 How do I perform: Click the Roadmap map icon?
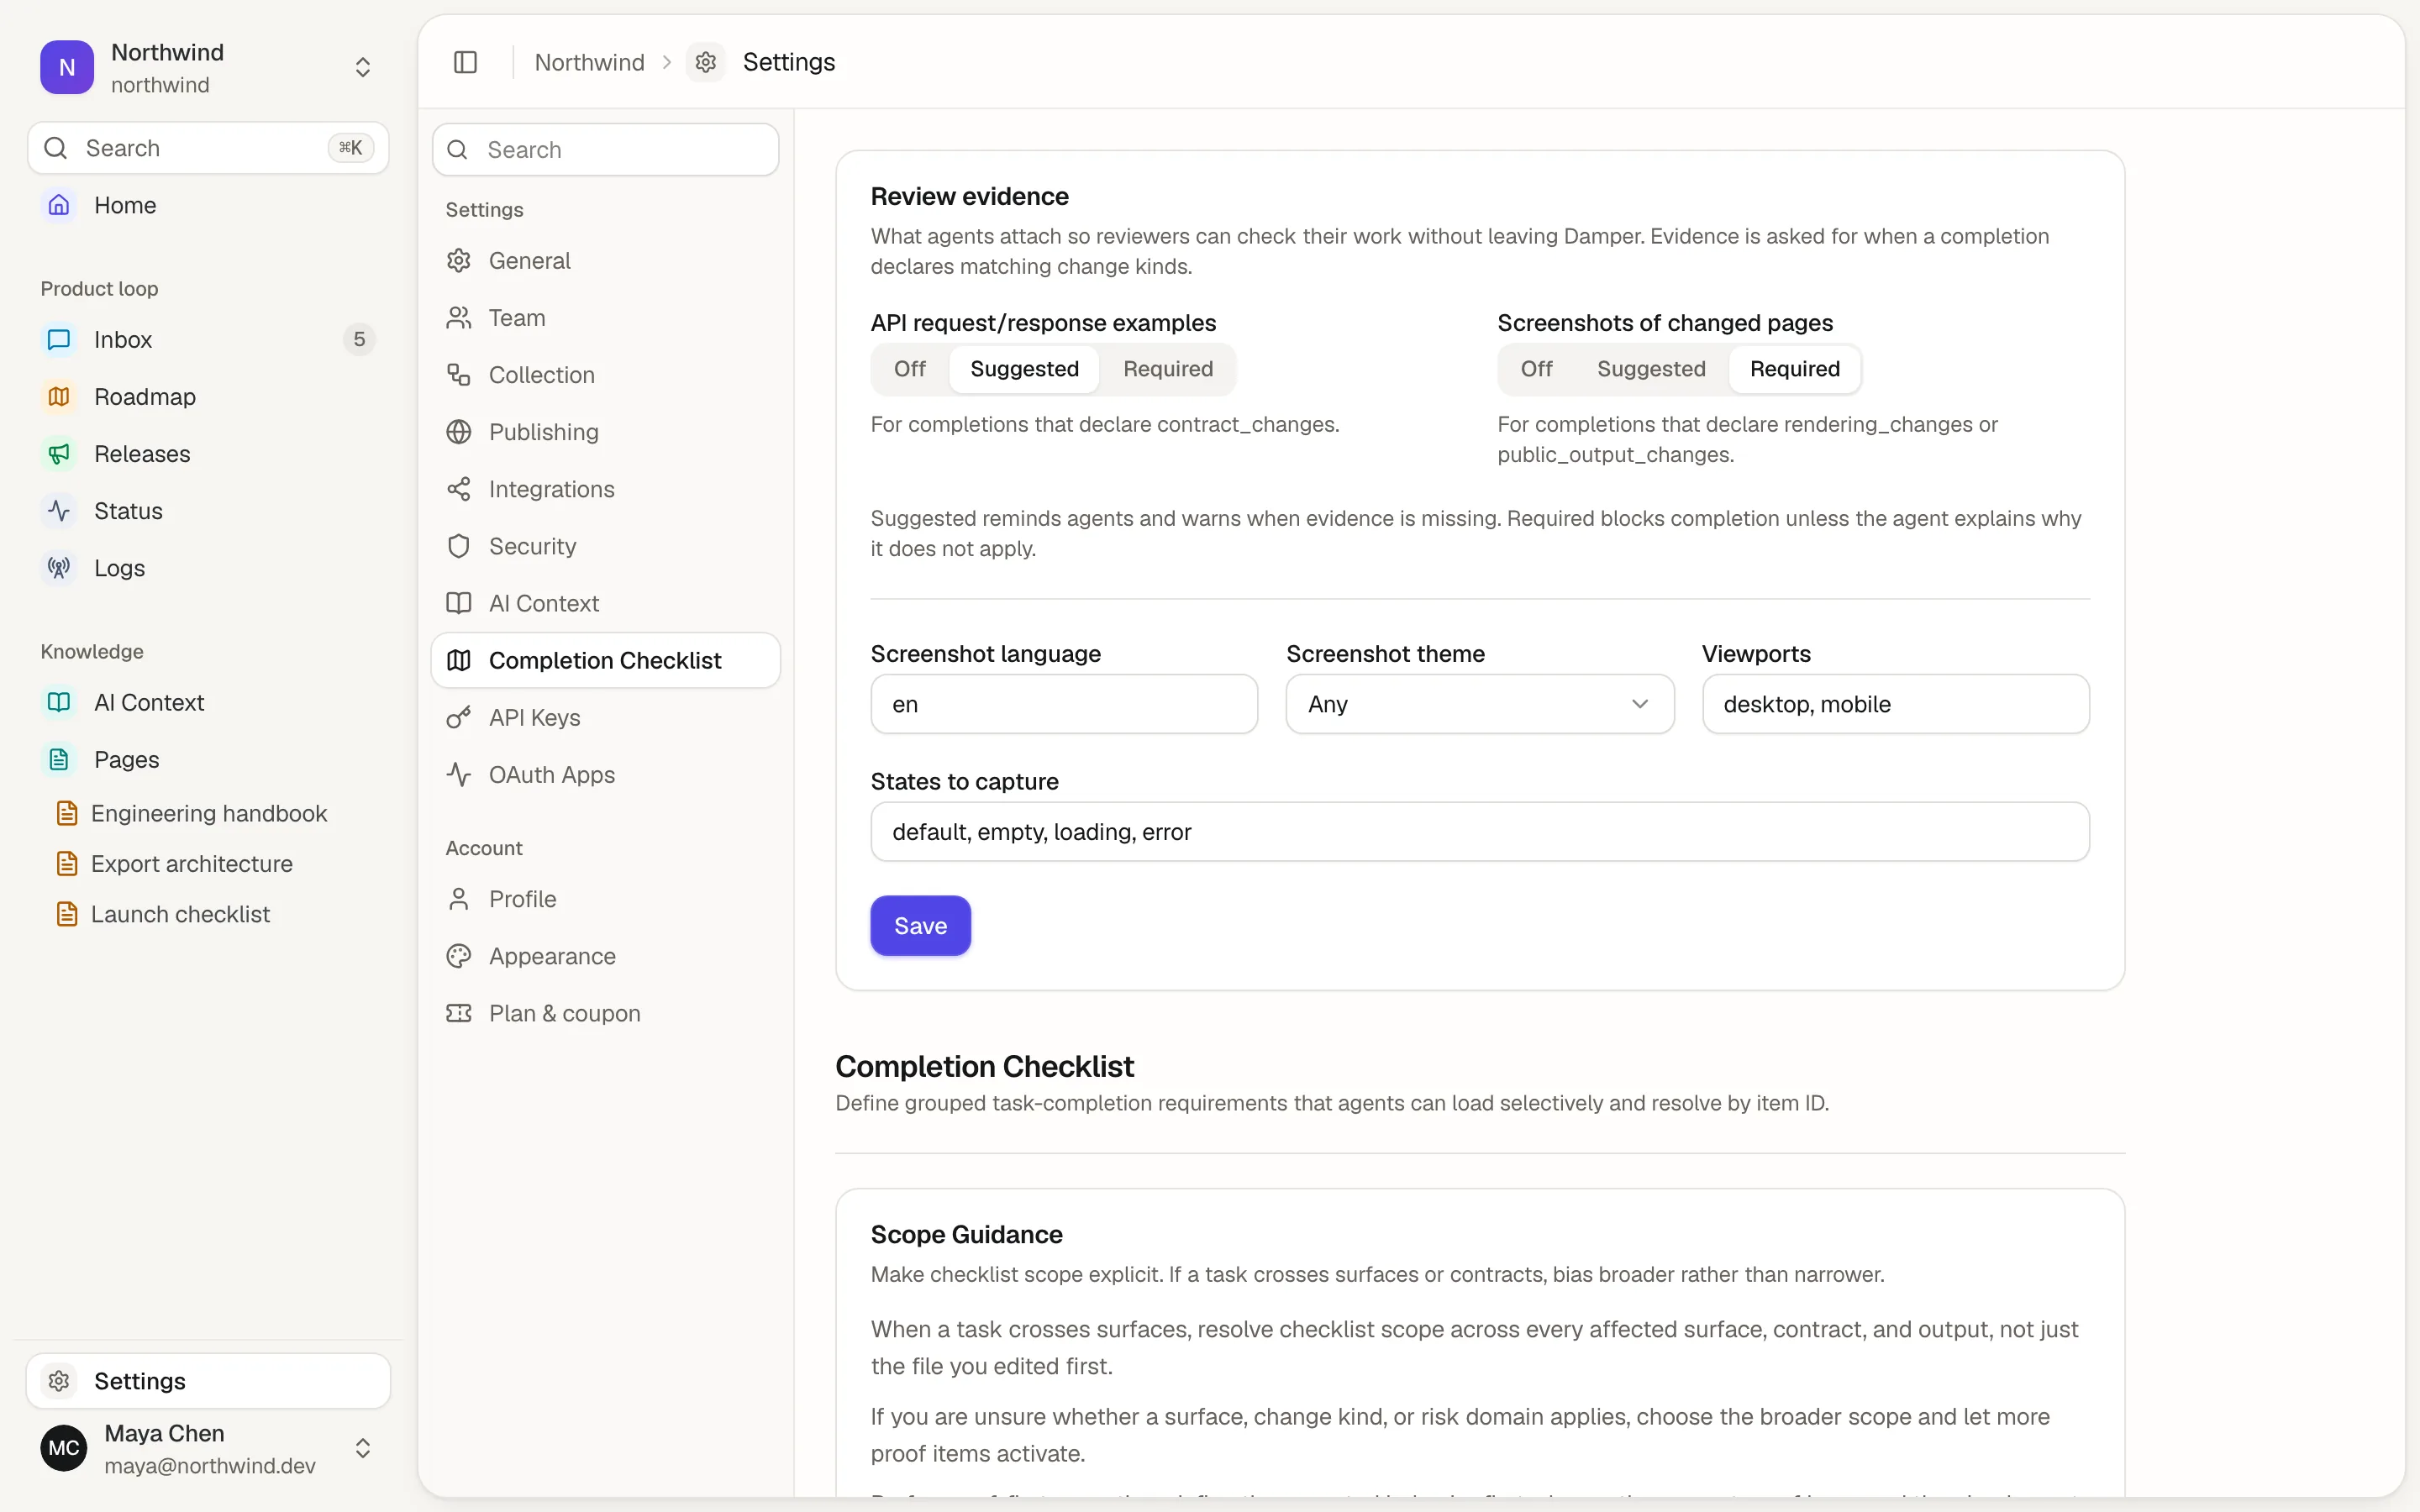pyautogui.click(x=59, y=396)
